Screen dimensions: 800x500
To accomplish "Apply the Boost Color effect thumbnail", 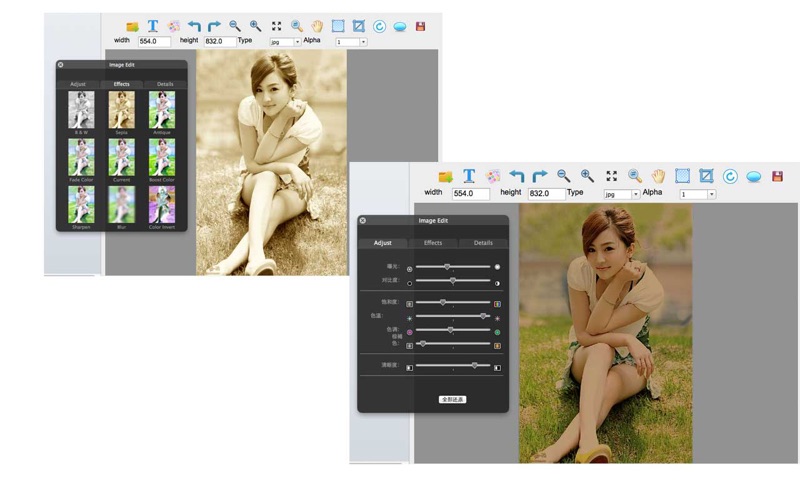I will tap(162, 157).
